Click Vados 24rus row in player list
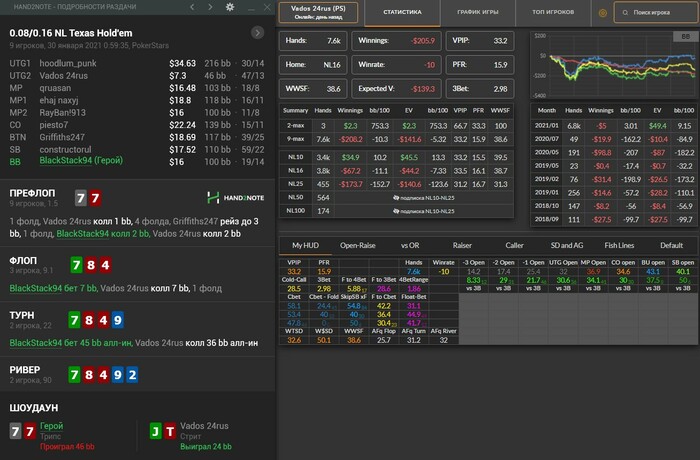Screen dimensions: 700x460 coord(137,76)
